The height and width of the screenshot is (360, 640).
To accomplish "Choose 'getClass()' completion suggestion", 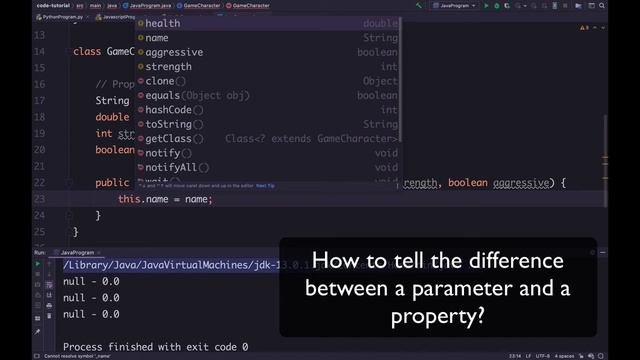I will point(268,139).
